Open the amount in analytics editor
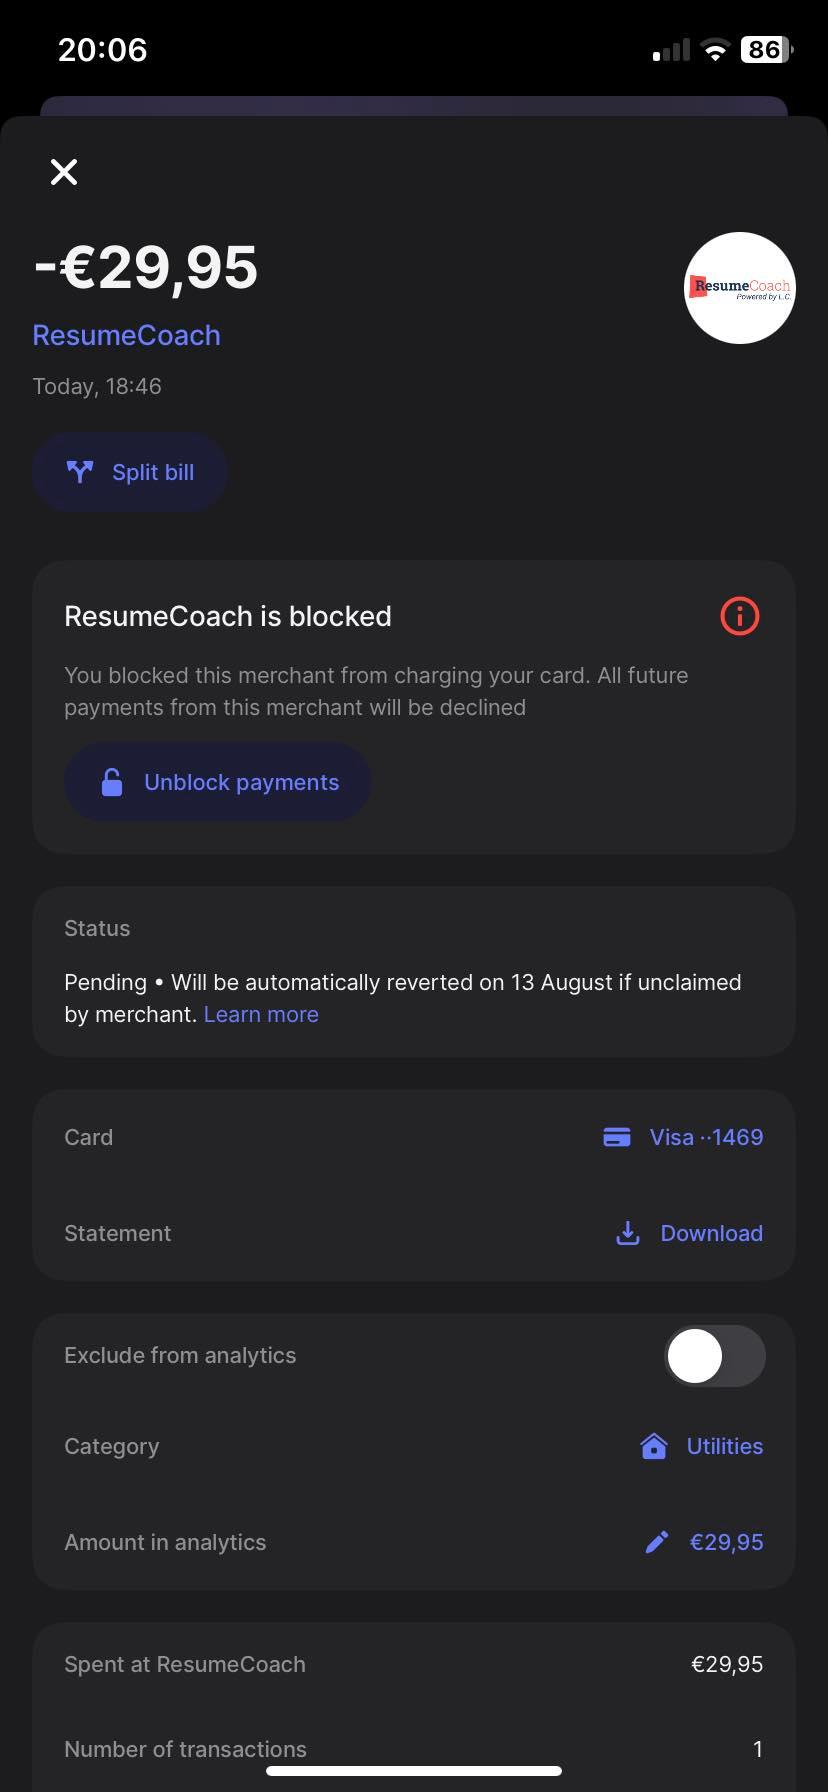 tap(726, 1542)
